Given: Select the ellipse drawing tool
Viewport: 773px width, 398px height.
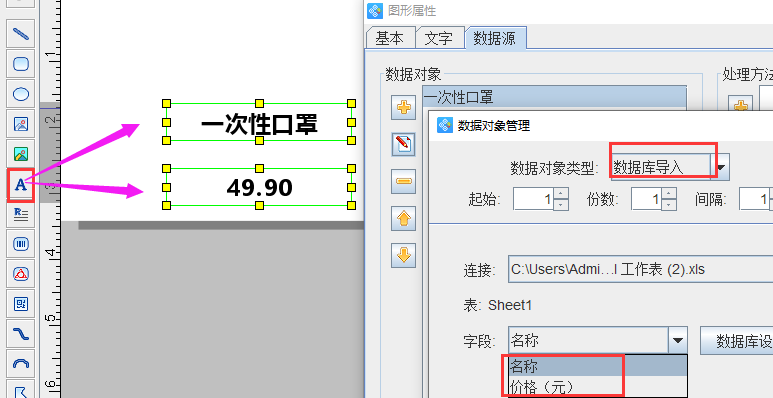Looking at the screenshot, I should coord(21,94).
